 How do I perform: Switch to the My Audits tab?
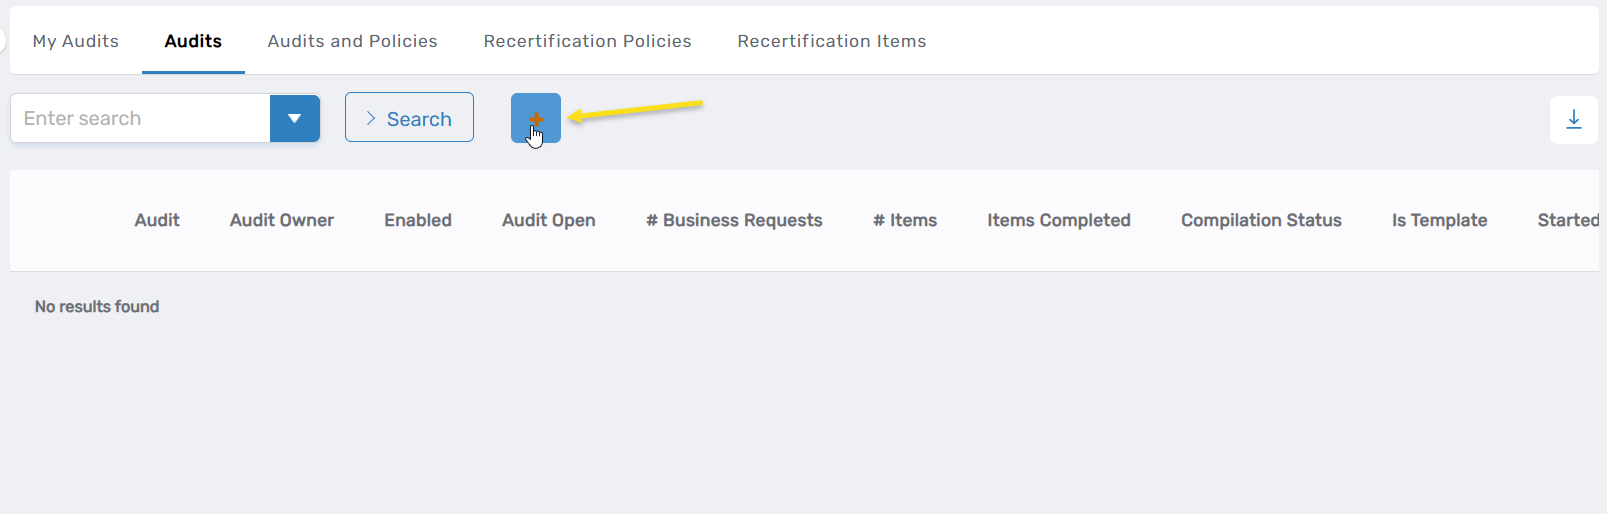(x=76, y=41)
